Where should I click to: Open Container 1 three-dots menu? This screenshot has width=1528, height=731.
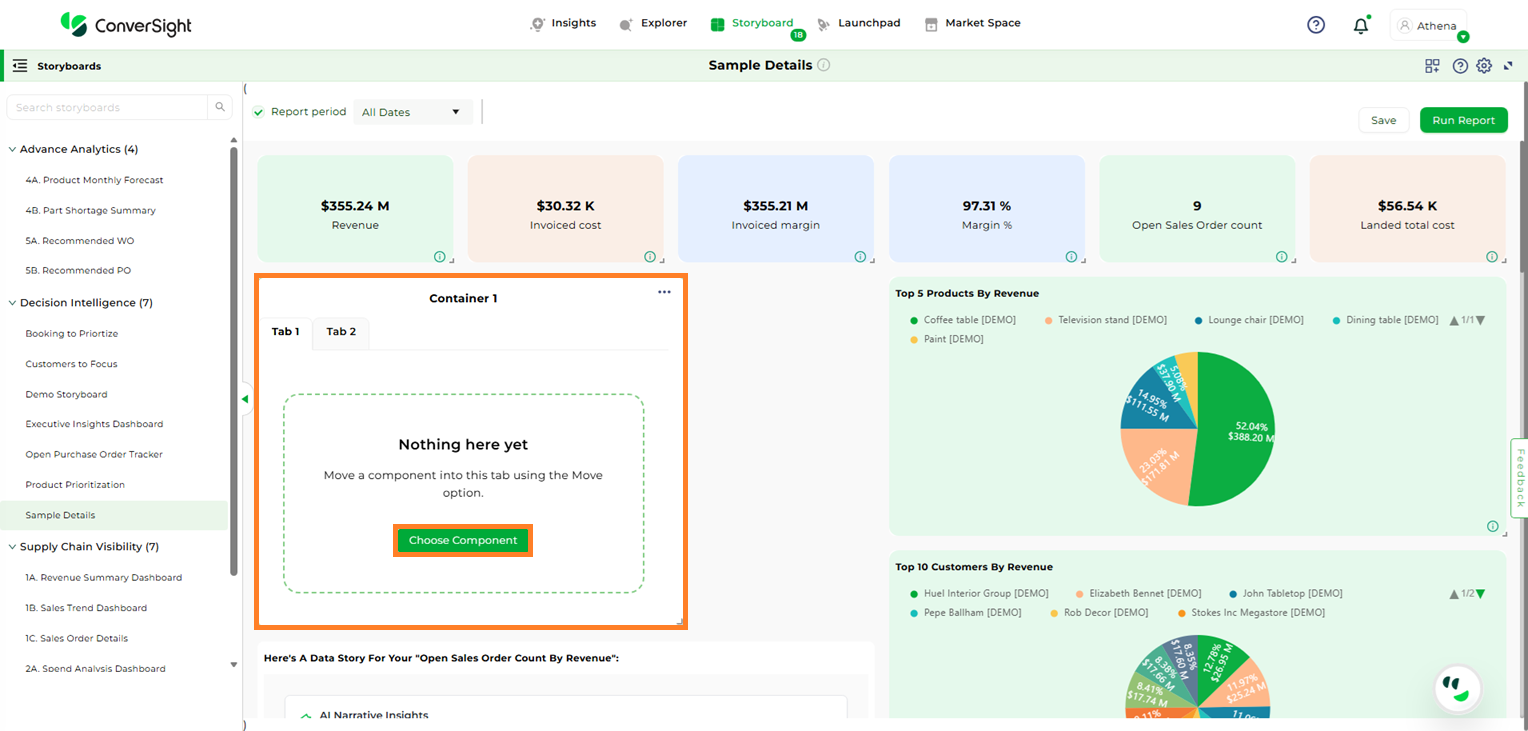point(664,292)
